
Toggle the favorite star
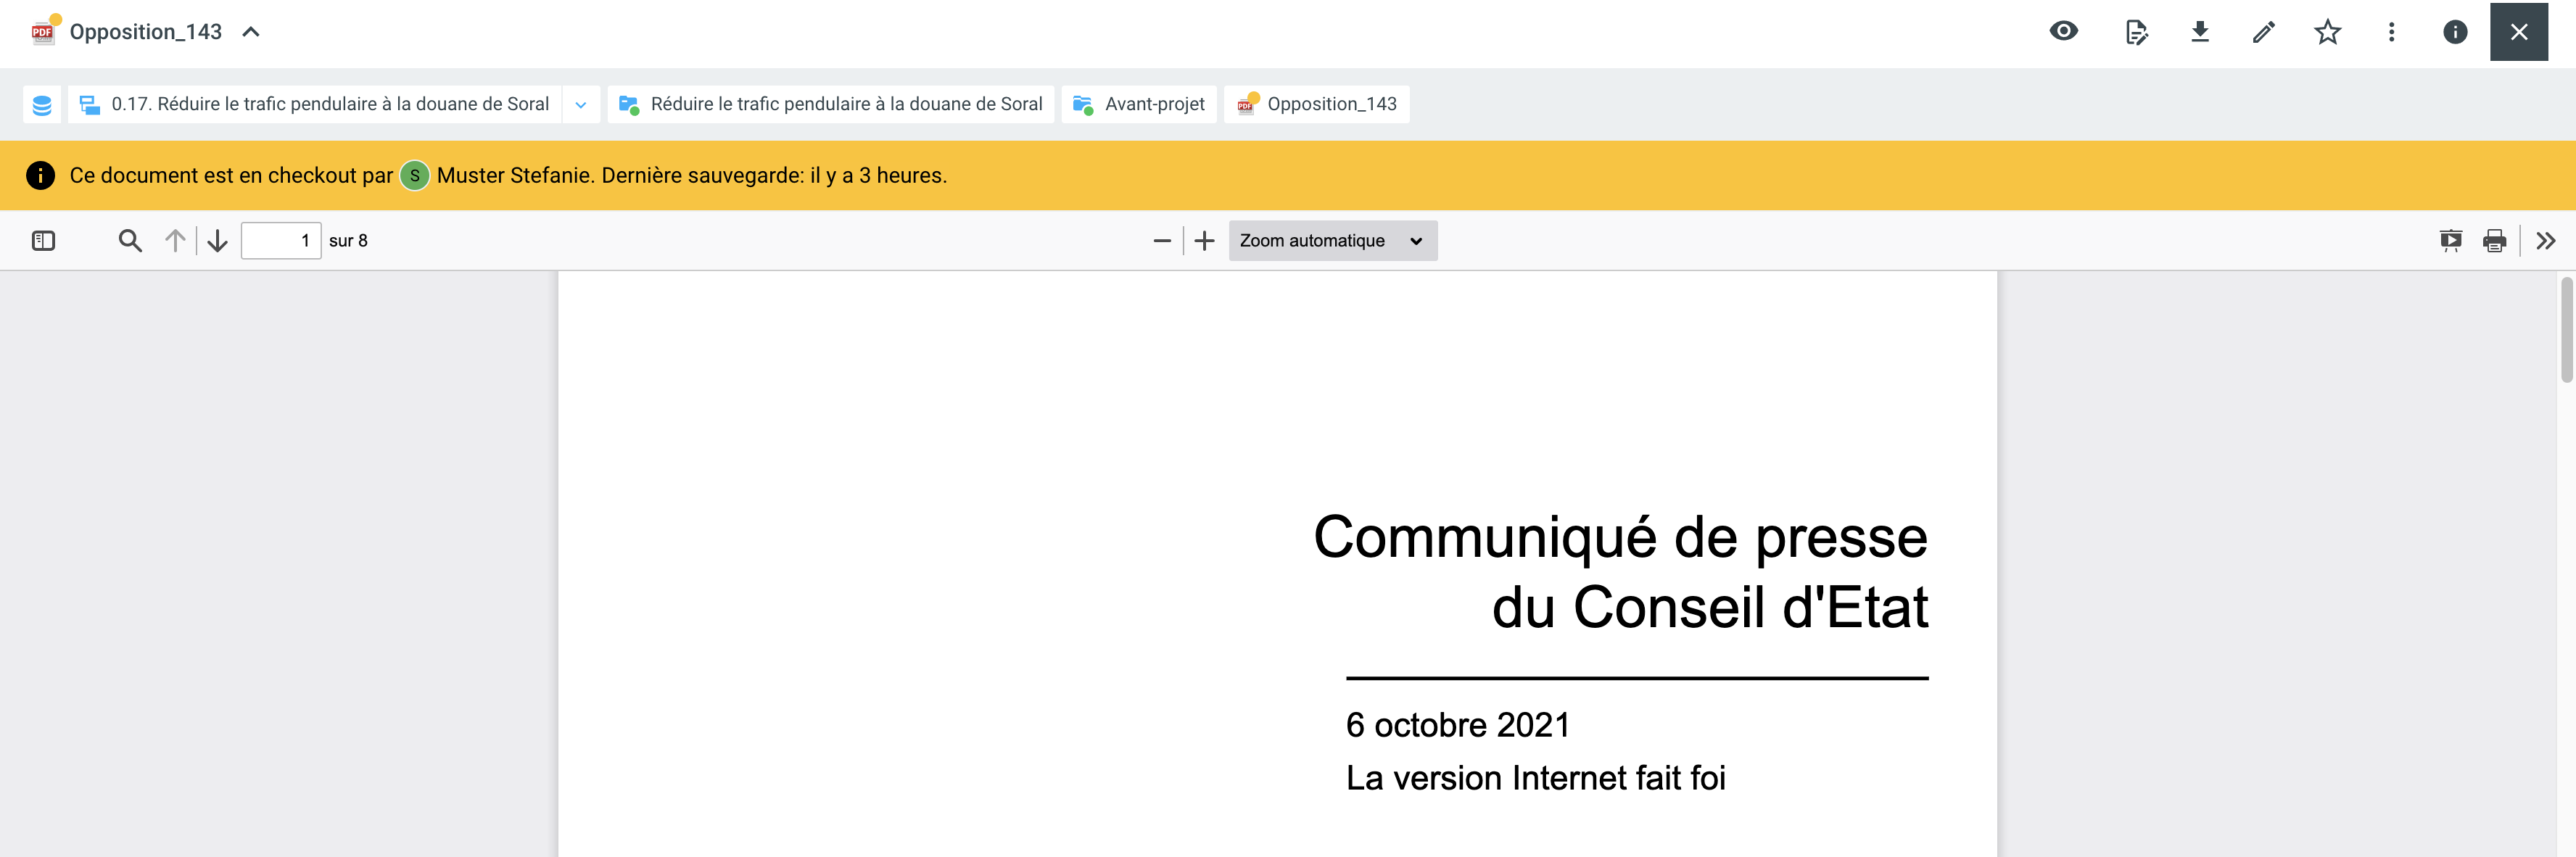pos(2327,32)
